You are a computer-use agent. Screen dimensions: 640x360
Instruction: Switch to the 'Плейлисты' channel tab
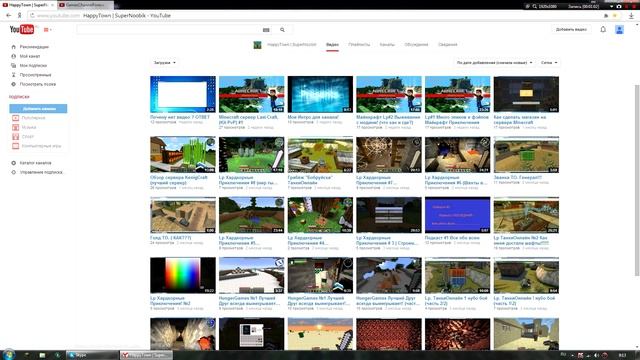pyautogui.click(x=359, y=44)
